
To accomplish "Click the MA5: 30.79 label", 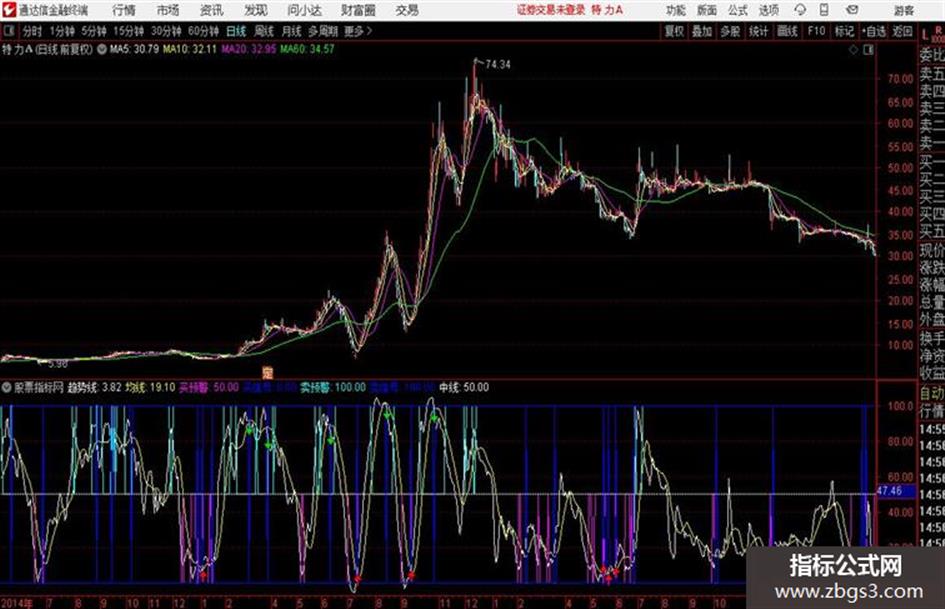I will (x=134, y=49).
